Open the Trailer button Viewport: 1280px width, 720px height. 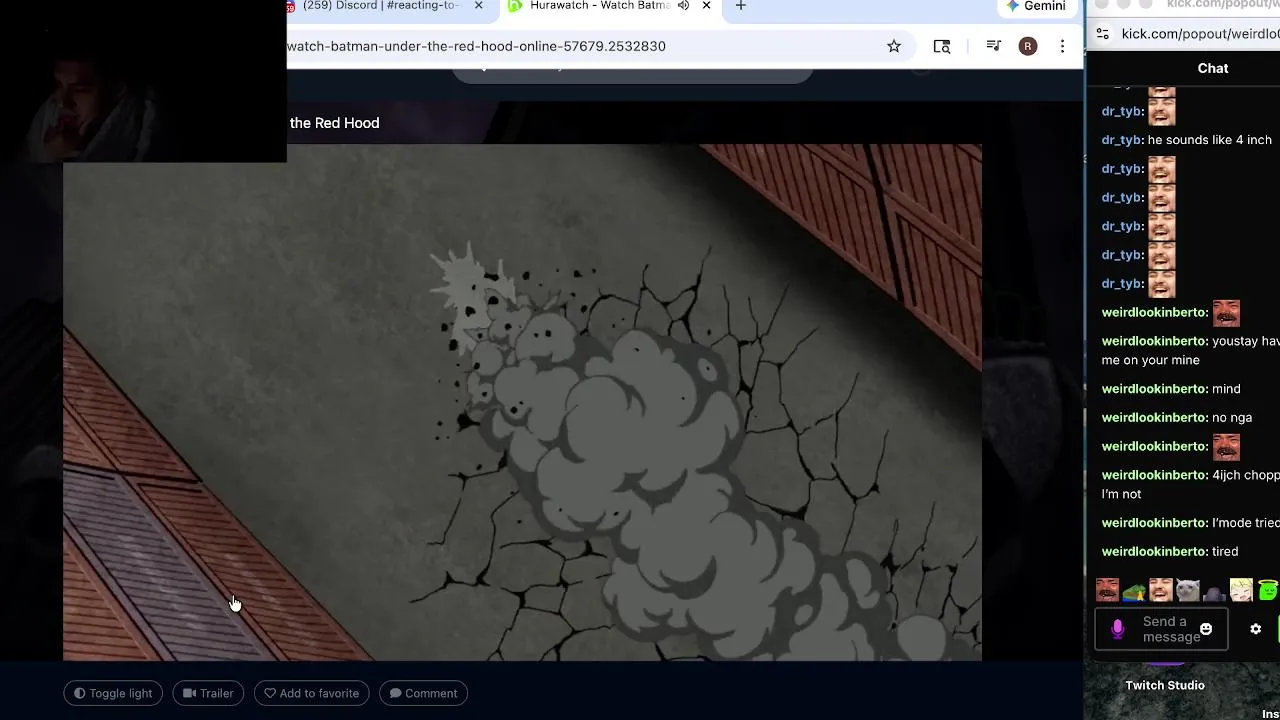coord(208,693)
